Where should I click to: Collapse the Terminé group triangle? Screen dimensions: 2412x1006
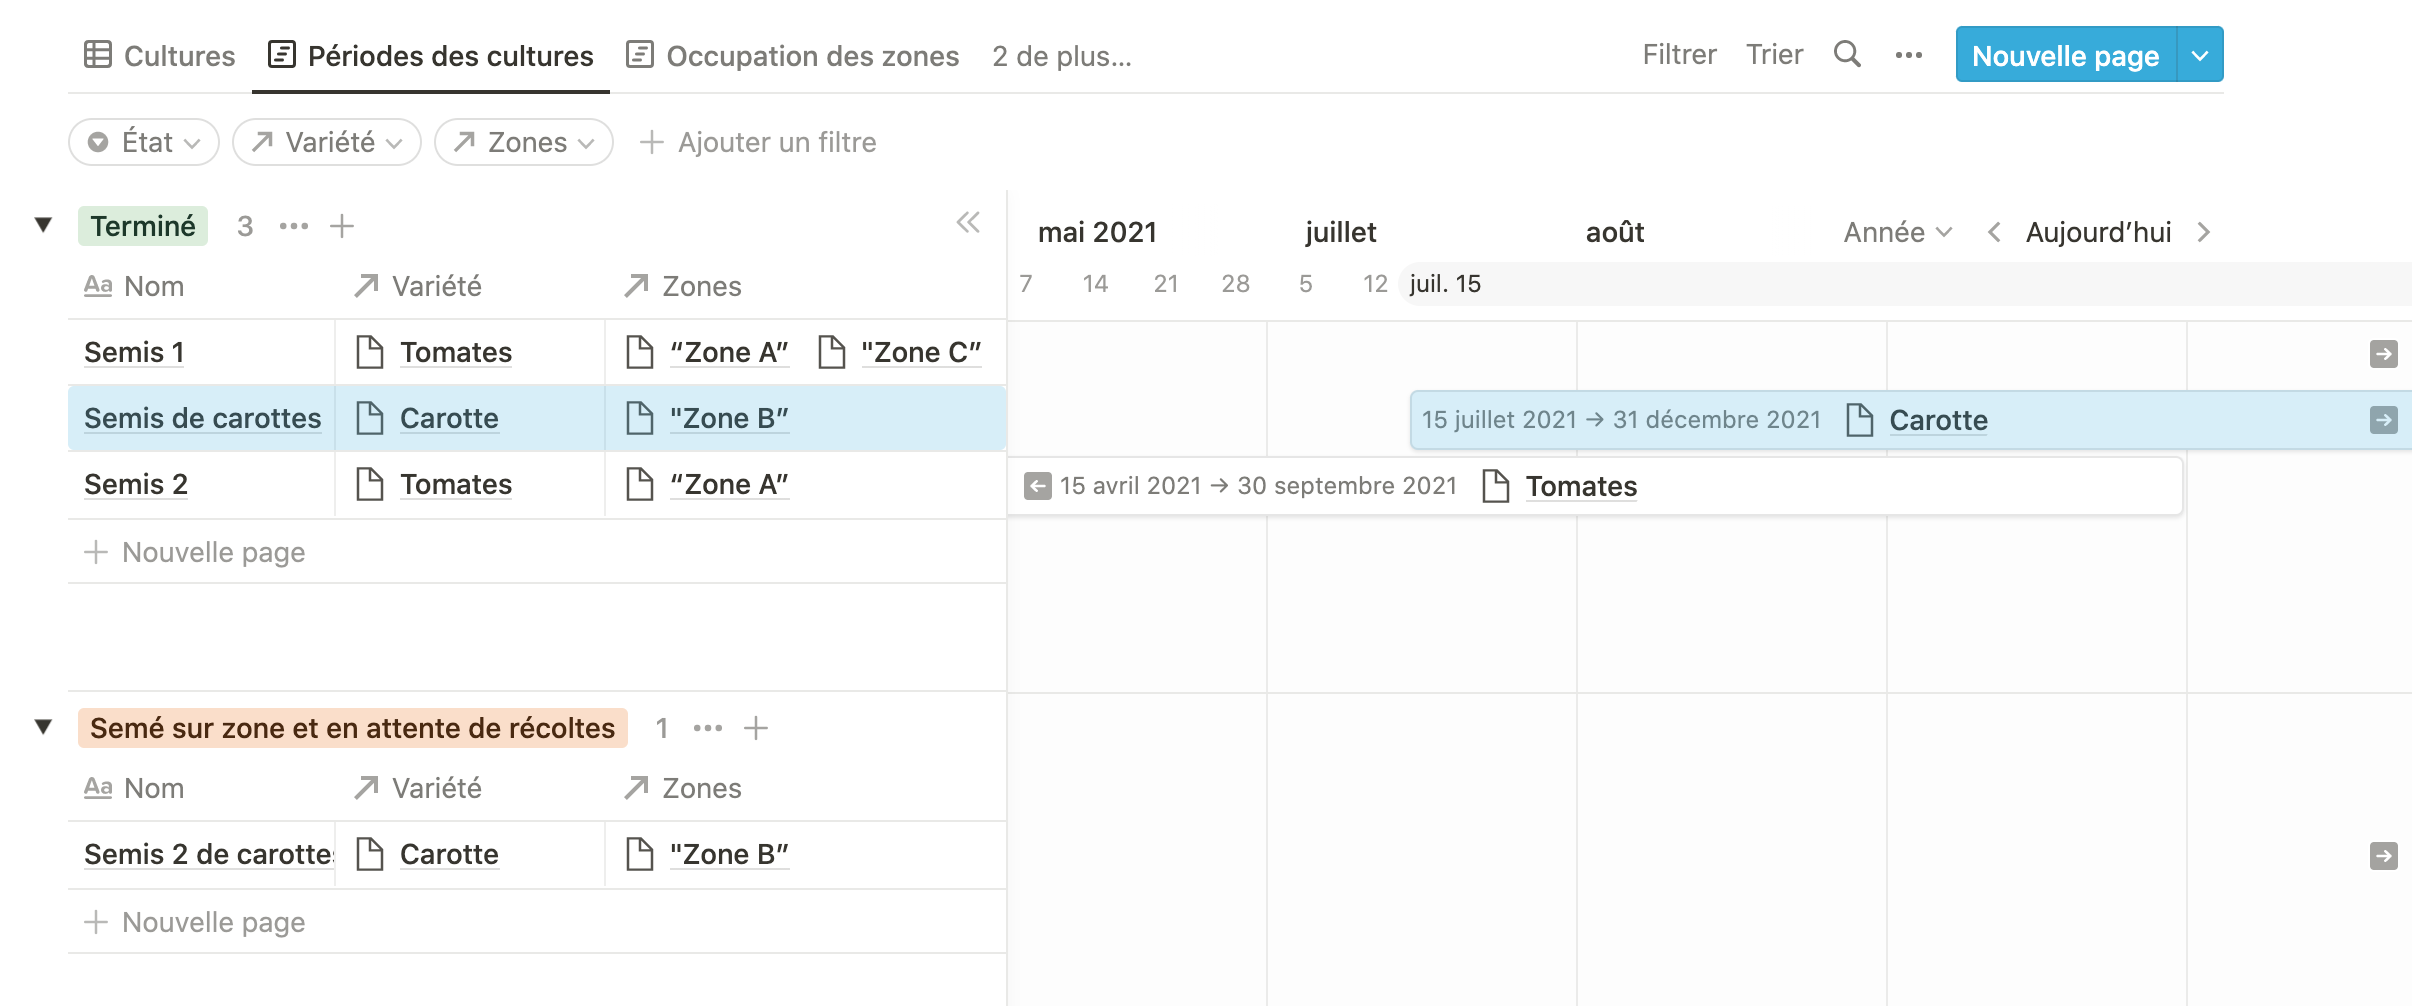click(44, 224)
